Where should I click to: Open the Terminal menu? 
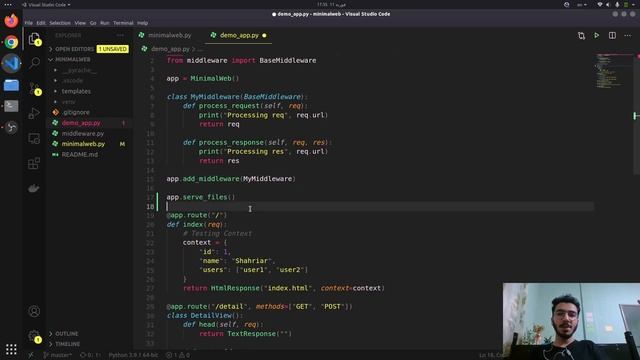(x=123, y=23)
